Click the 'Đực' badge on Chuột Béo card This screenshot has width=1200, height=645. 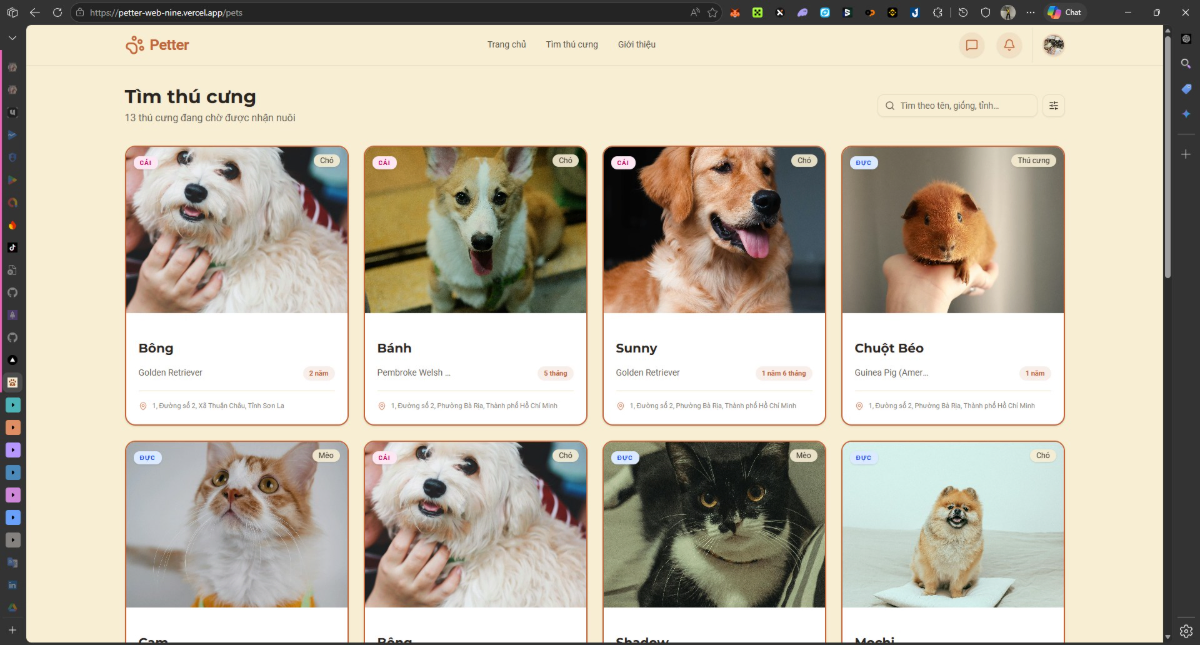click(863, 162)
